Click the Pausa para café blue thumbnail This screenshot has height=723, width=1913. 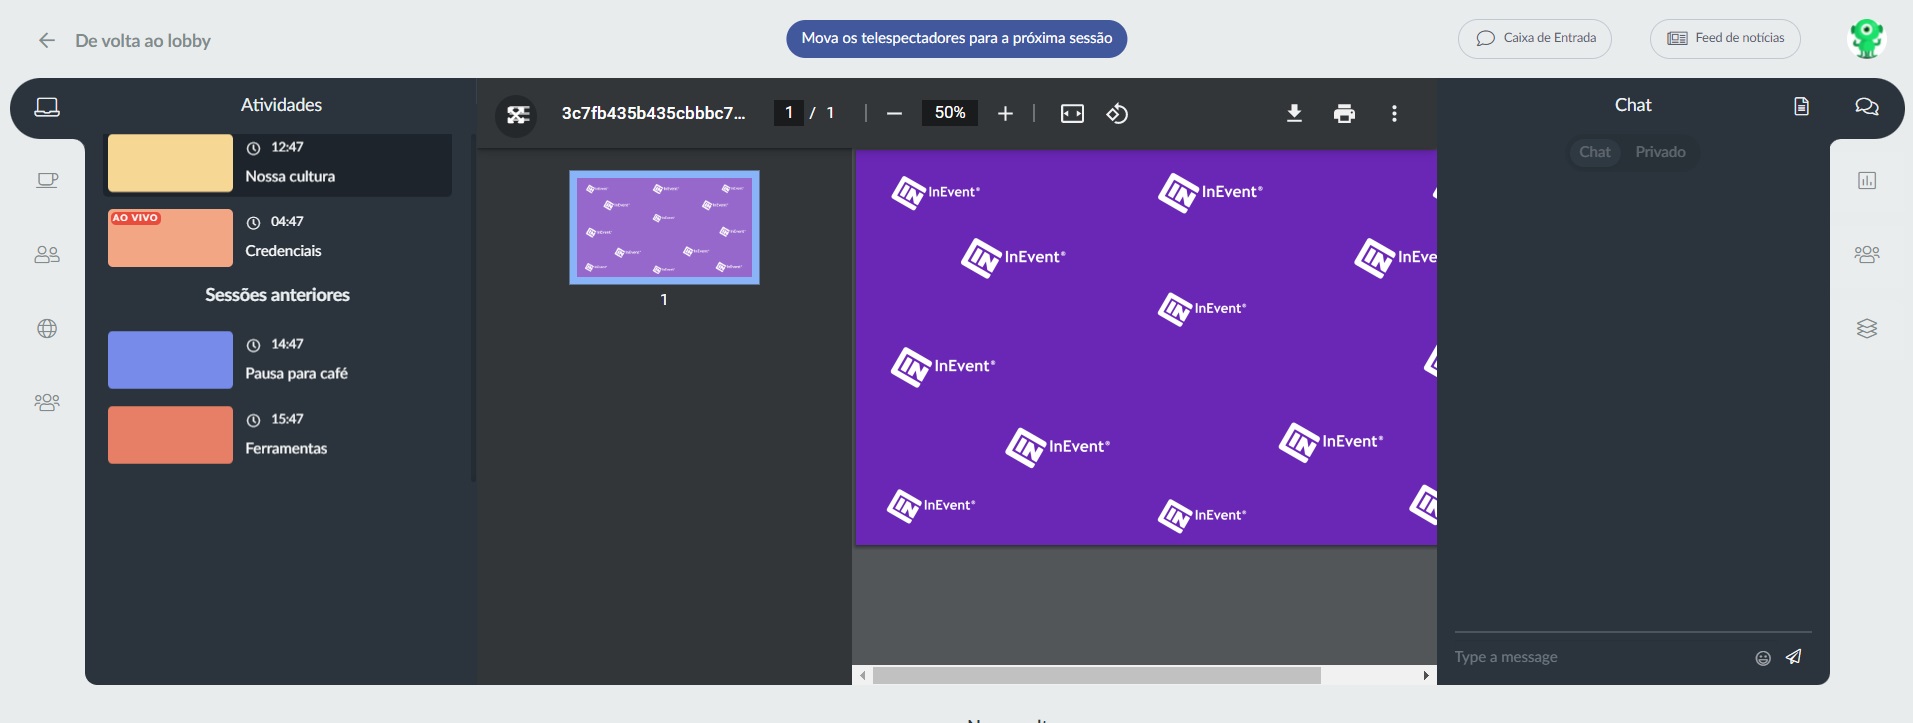coord(170,360)
